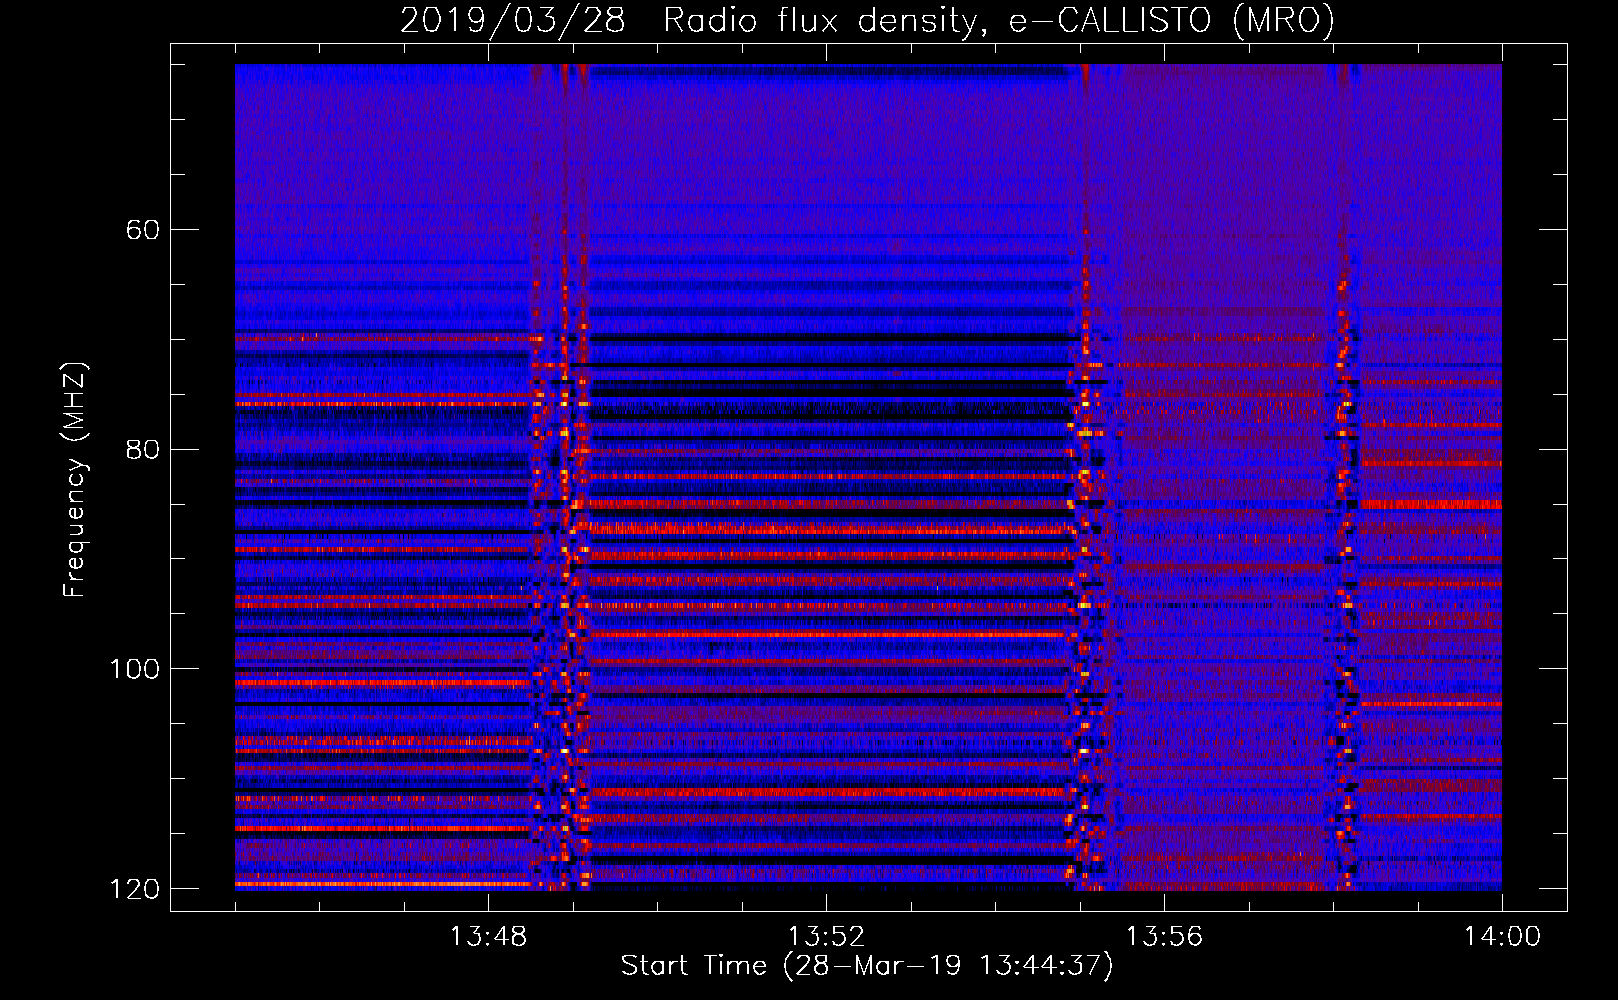Viewport: 1618px width, 1000px height.
Task: Click the 14:00 time tick label
Action: [x=1502, y=937]
